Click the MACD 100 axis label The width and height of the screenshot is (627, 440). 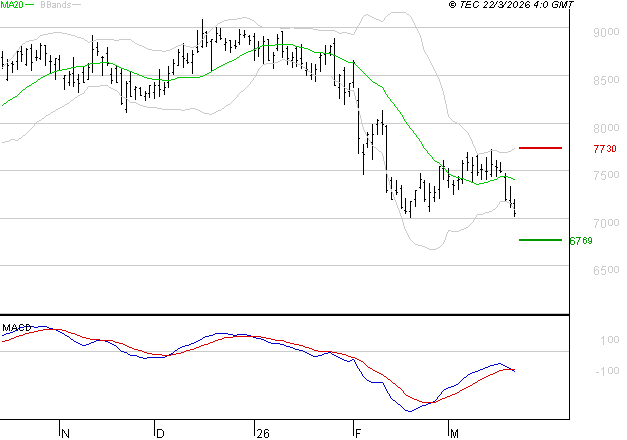[610, 340]
